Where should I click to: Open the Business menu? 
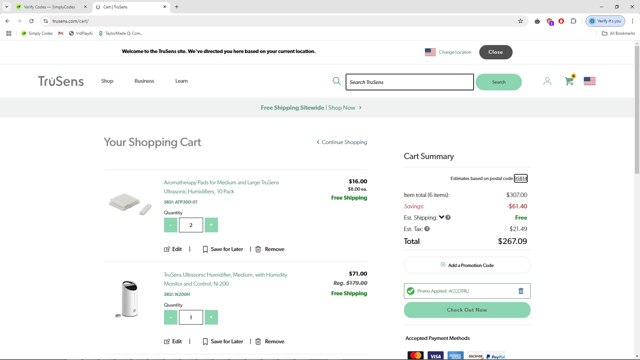pos(144,81)
